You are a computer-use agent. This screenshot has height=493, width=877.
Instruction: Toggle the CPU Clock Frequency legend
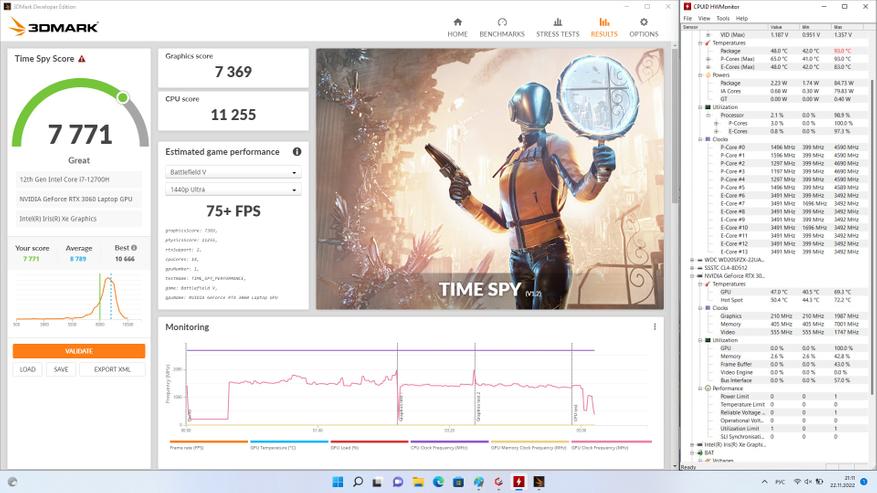pos(449,445)
